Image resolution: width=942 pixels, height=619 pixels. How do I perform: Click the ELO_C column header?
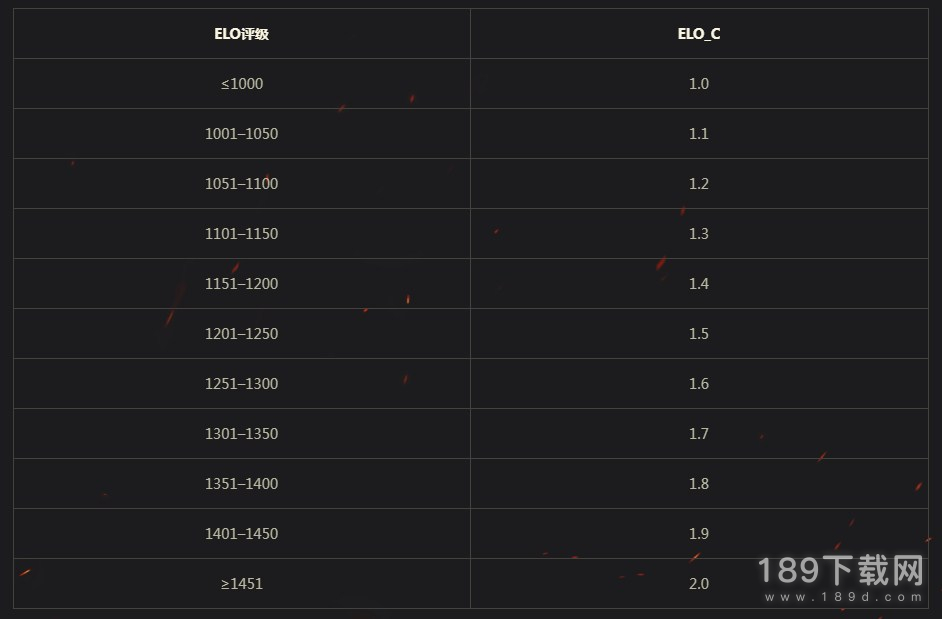699,34
